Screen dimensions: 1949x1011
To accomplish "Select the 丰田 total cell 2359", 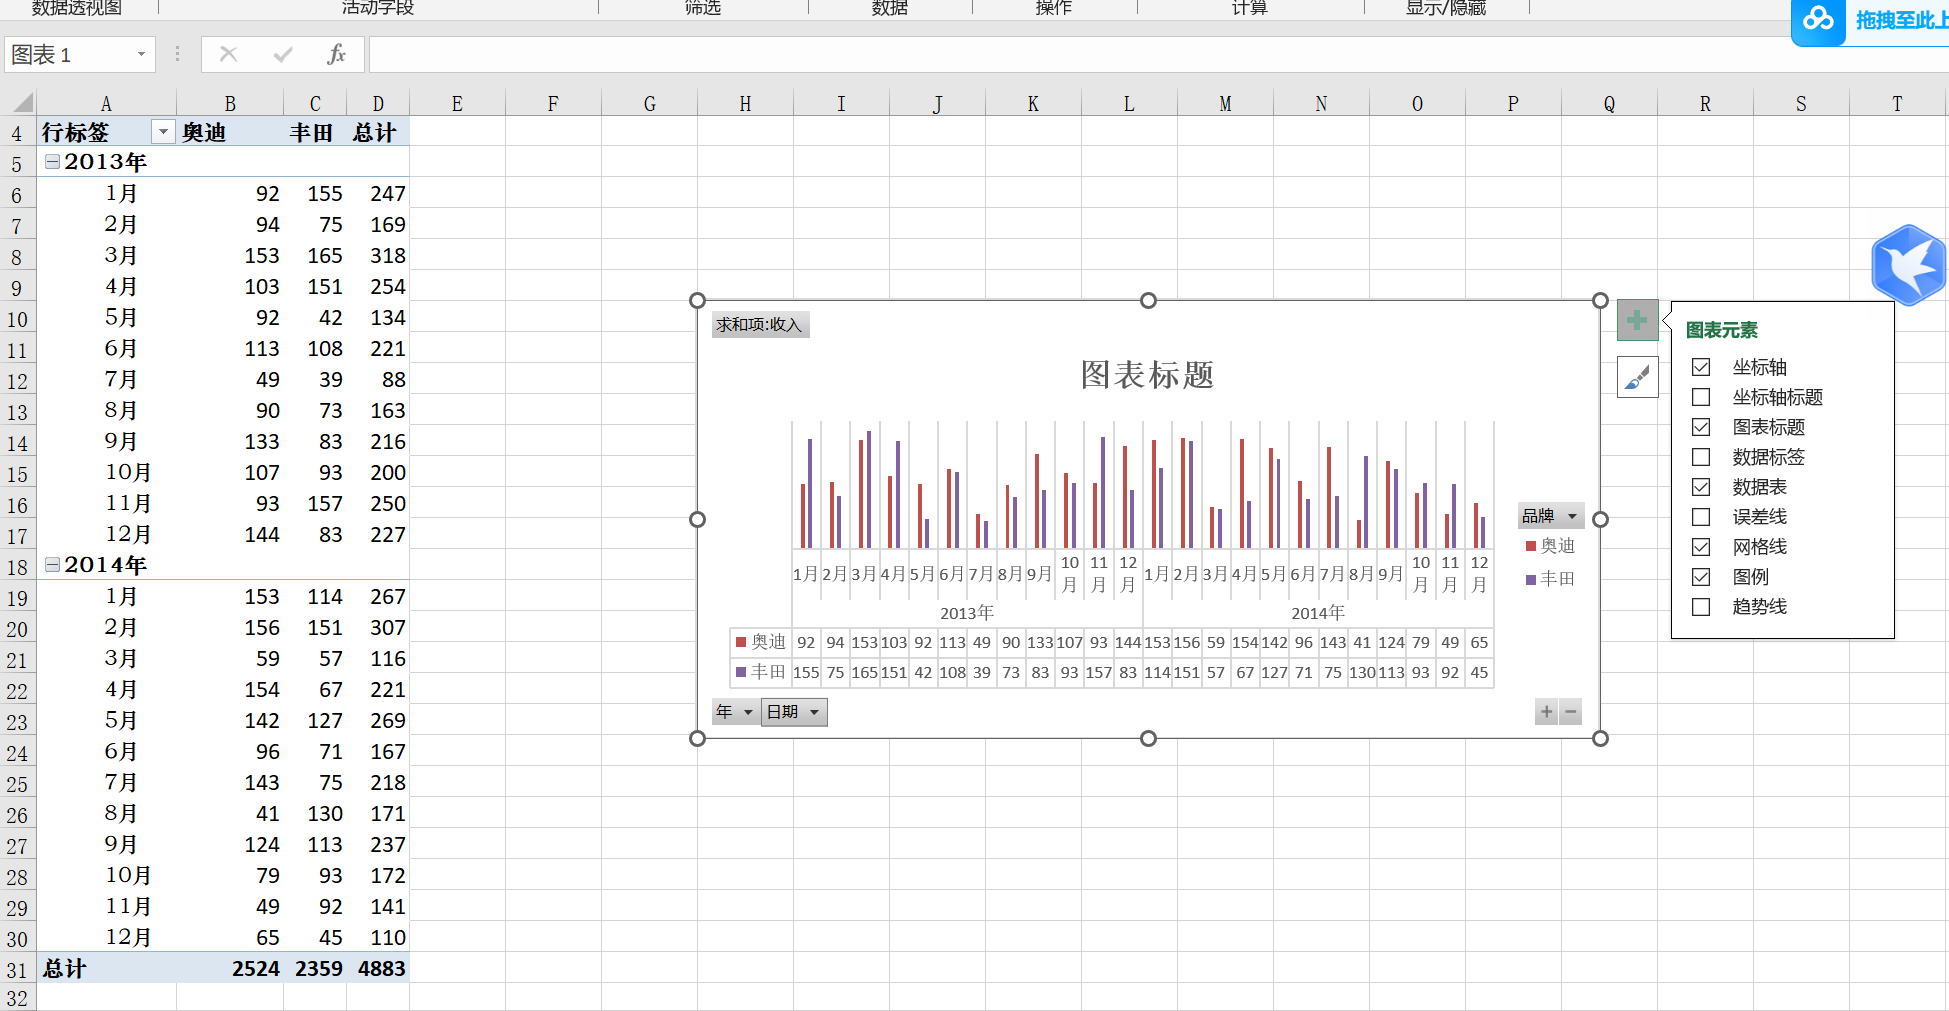I will [x=315, y=968].
